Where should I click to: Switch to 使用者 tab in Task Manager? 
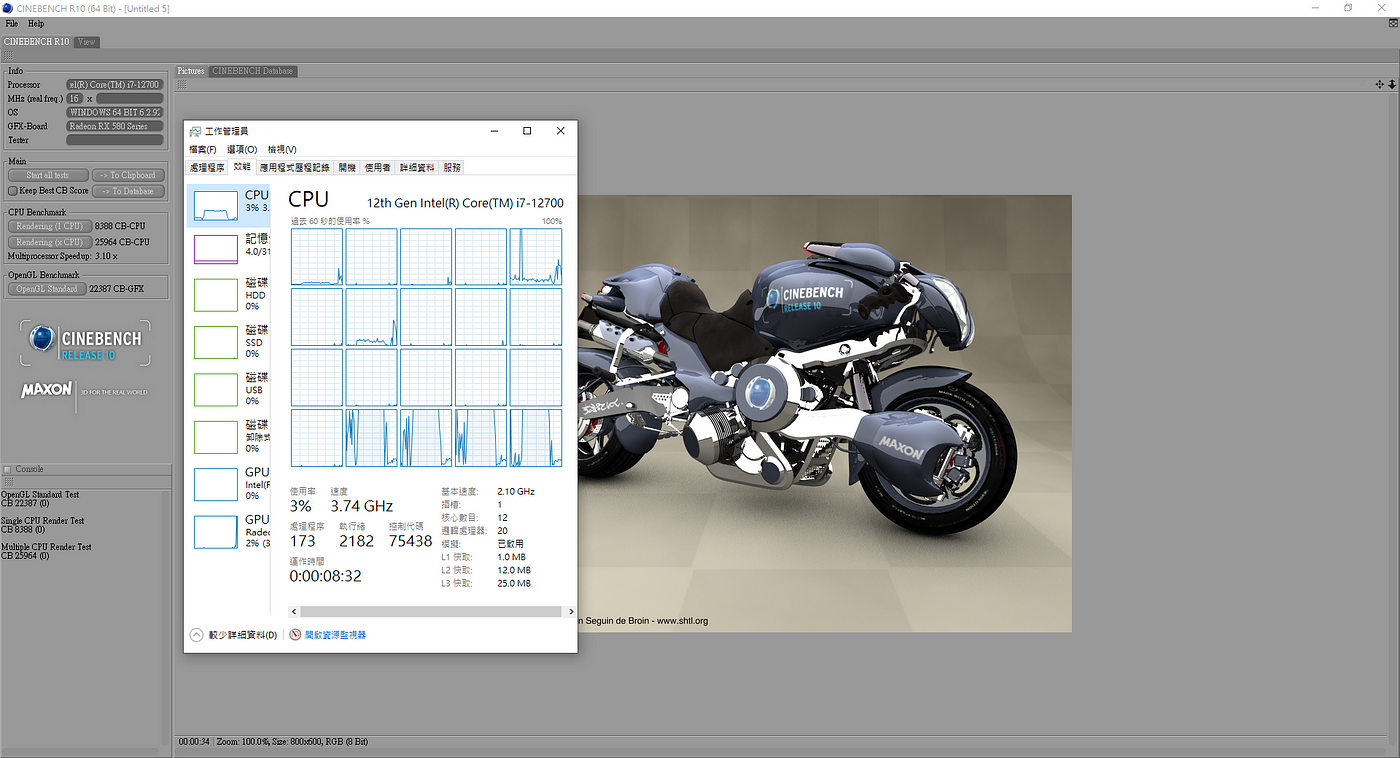coord(378,167)
